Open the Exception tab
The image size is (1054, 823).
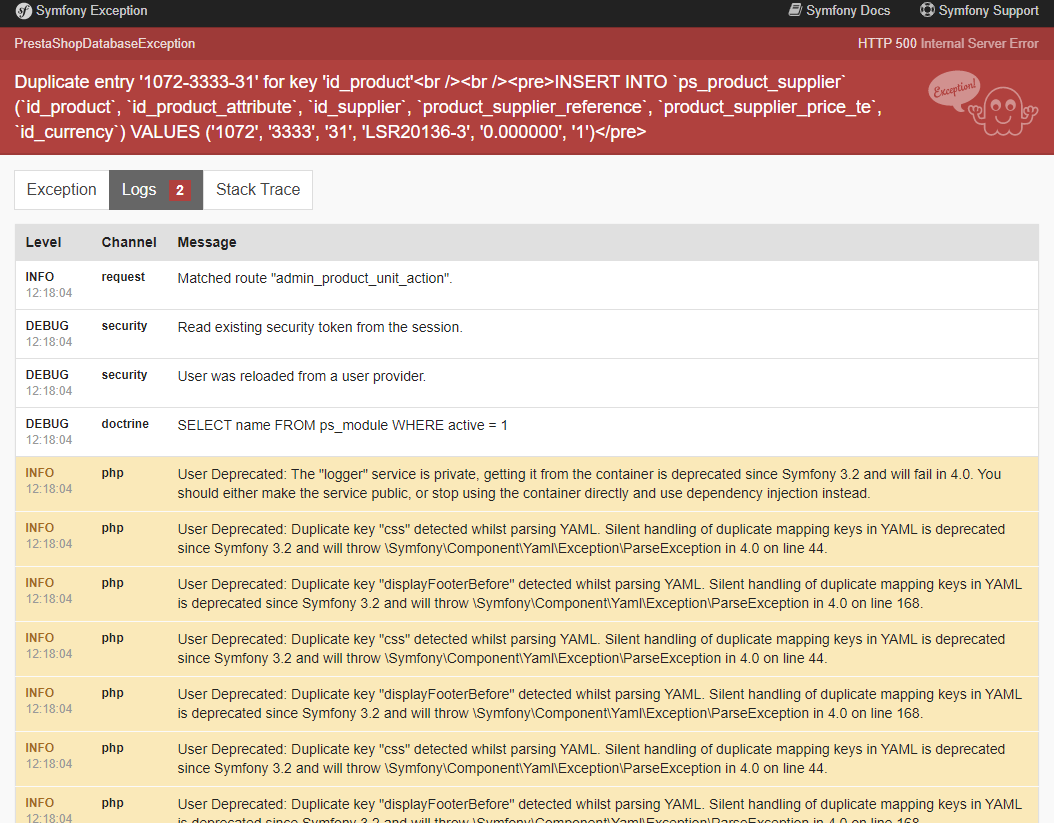pos(62,190)
